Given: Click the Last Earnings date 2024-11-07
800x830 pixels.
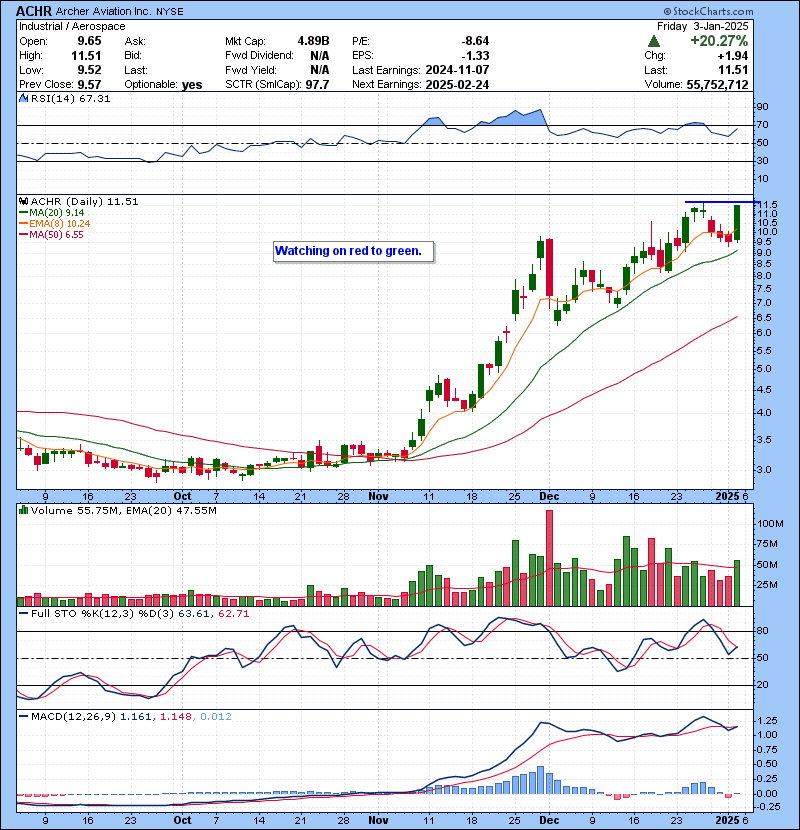Looking at the screenshot, I should (457, 70).
